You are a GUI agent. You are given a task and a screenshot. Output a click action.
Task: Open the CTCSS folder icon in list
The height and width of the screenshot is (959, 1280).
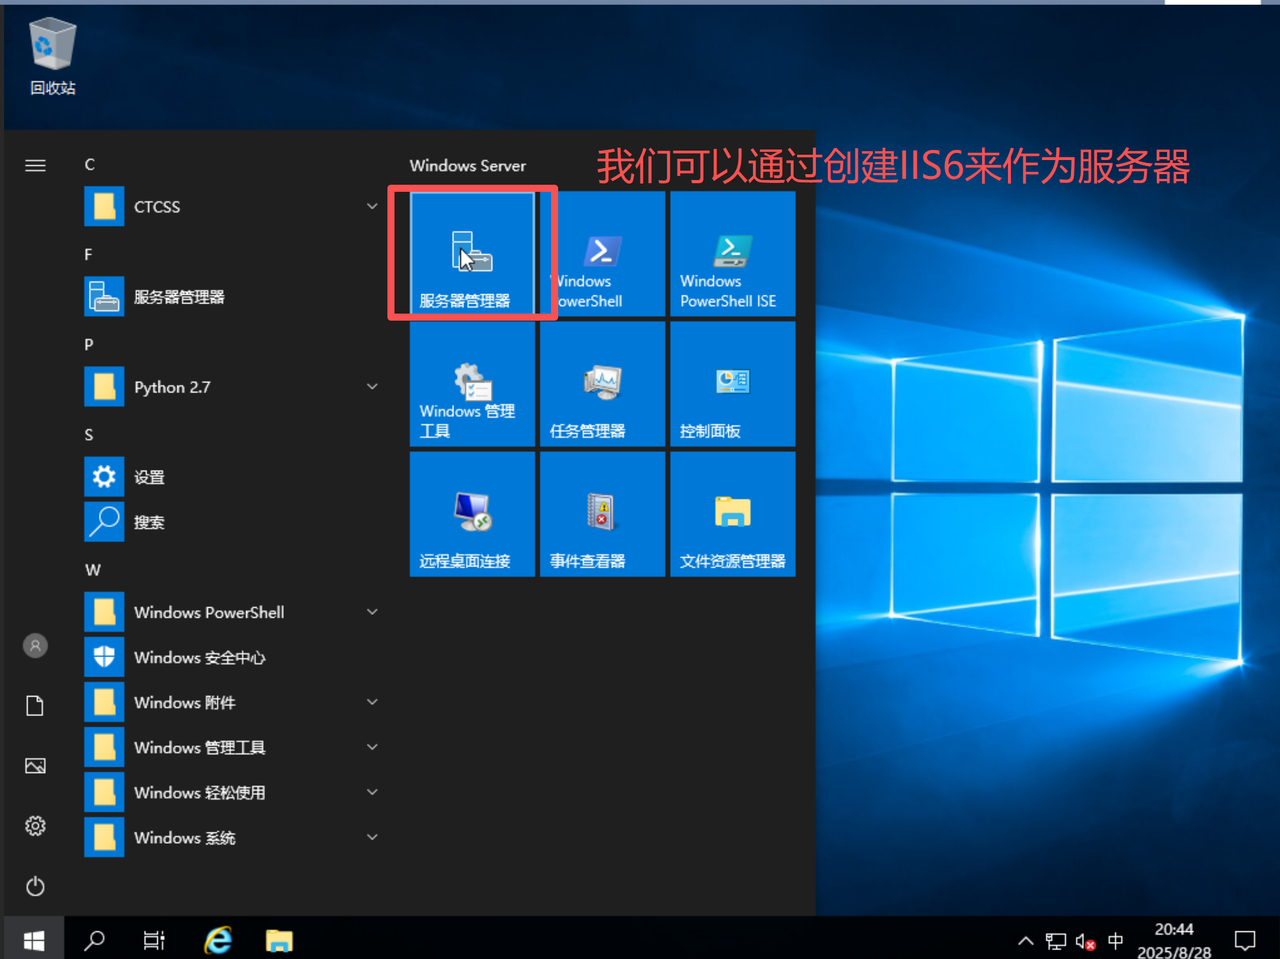click(x=104, y=207)
